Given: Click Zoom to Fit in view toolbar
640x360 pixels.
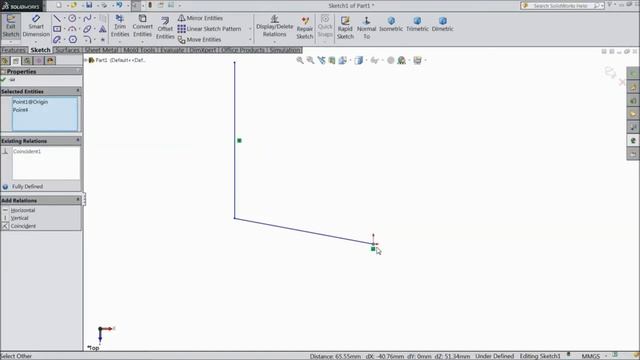Looking at the screenshot, I should (300, 60).
